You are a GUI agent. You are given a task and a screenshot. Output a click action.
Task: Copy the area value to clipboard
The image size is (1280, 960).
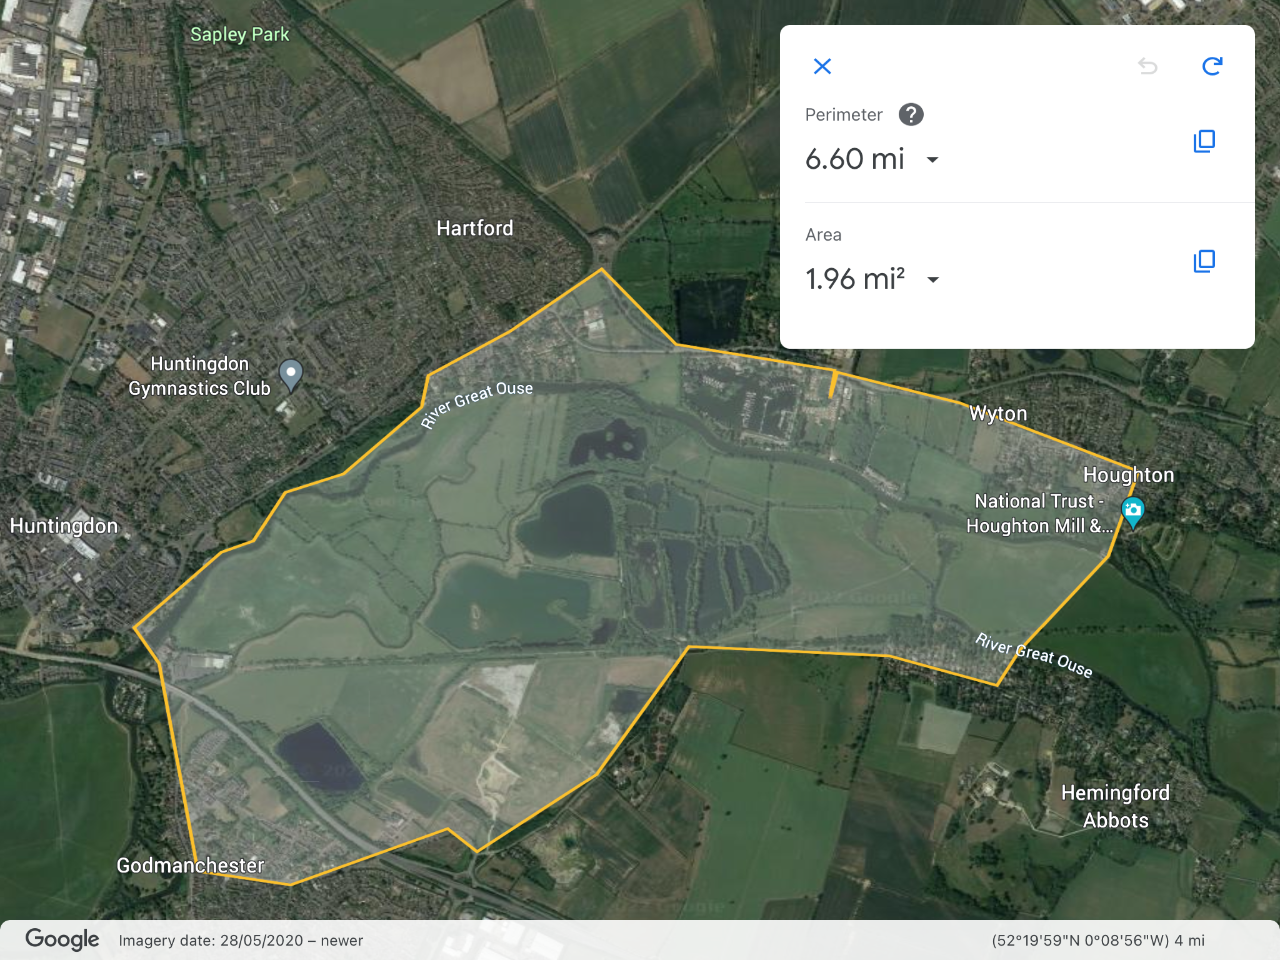coord(1204,261)
